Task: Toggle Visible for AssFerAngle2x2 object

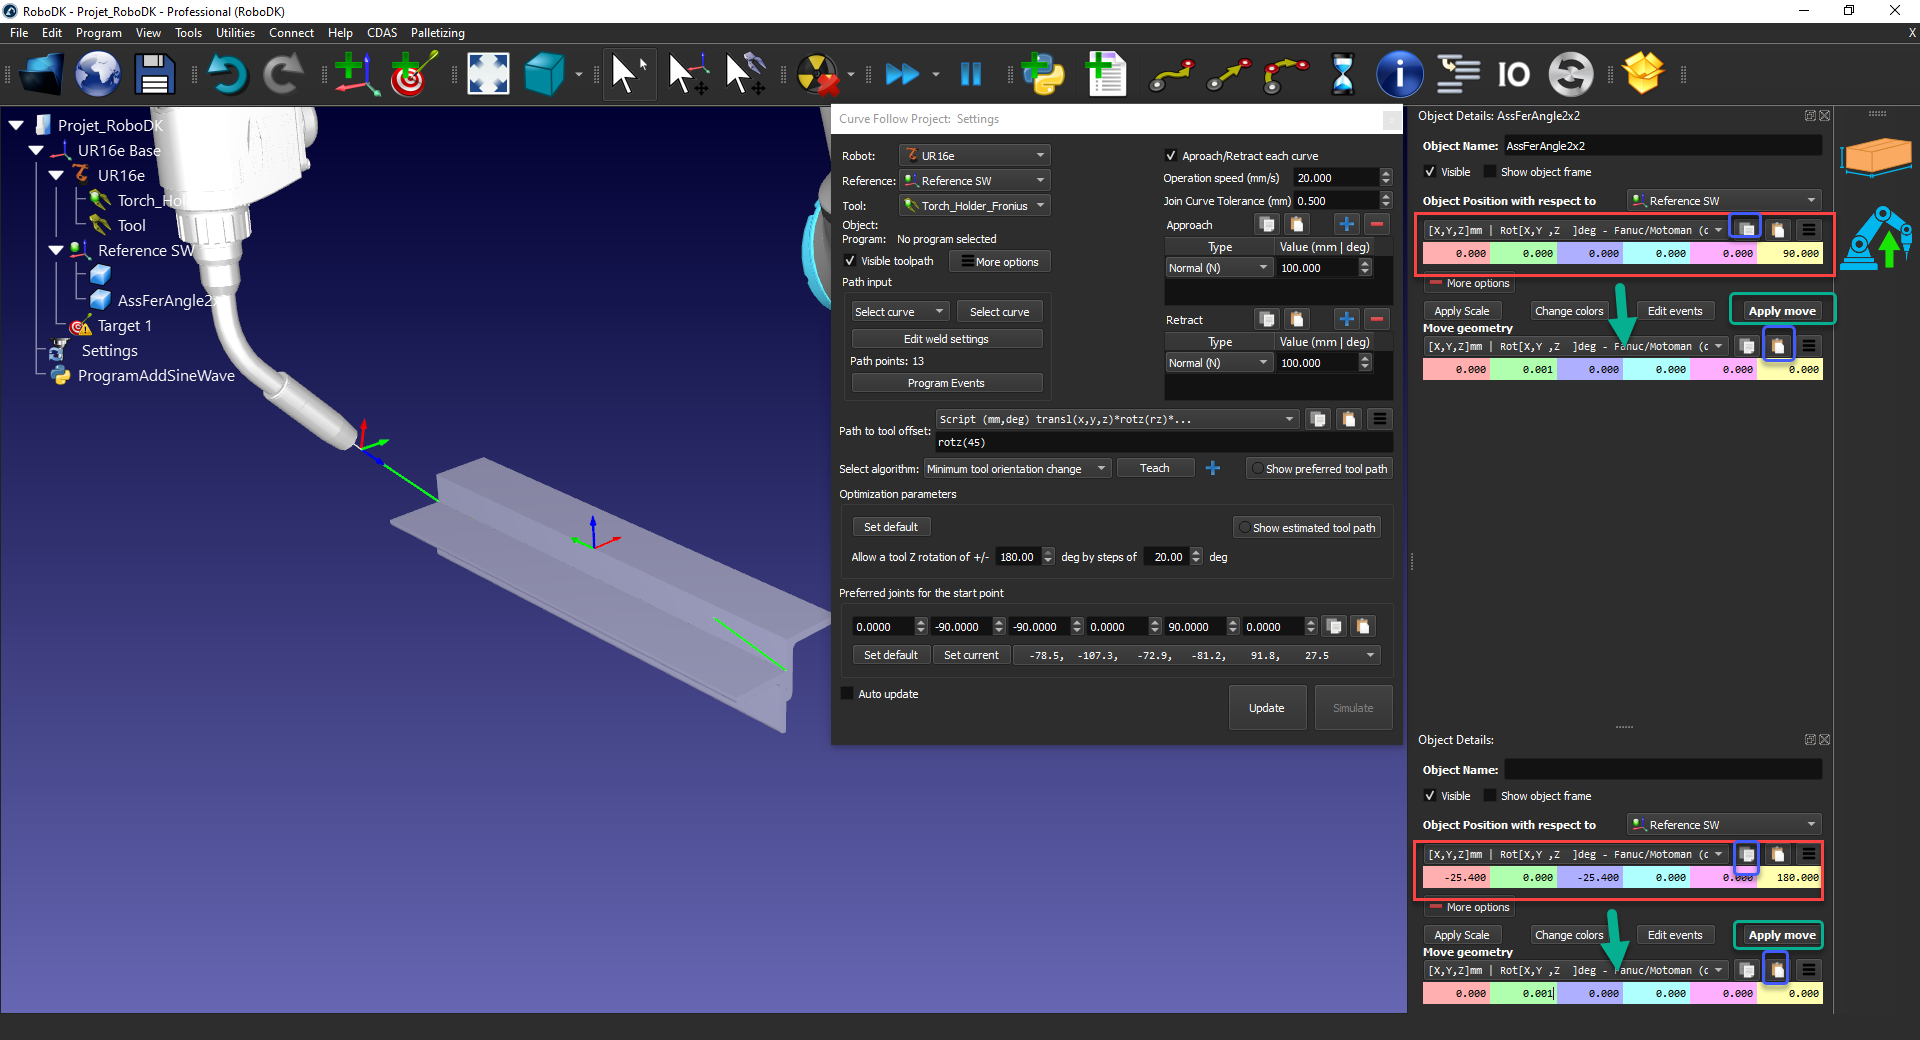Action: tap(1430, 172)
